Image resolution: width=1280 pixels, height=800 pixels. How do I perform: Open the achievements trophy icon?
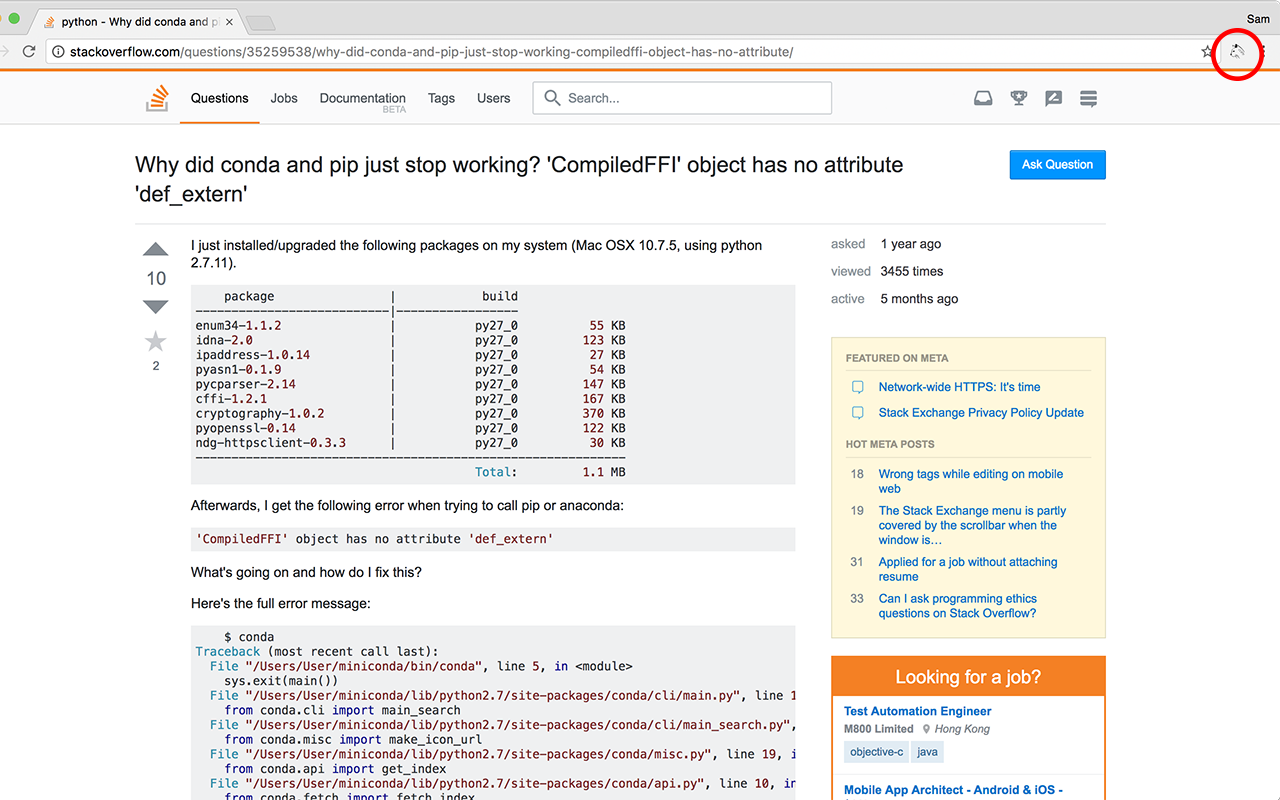click(x=1018, y=98)
